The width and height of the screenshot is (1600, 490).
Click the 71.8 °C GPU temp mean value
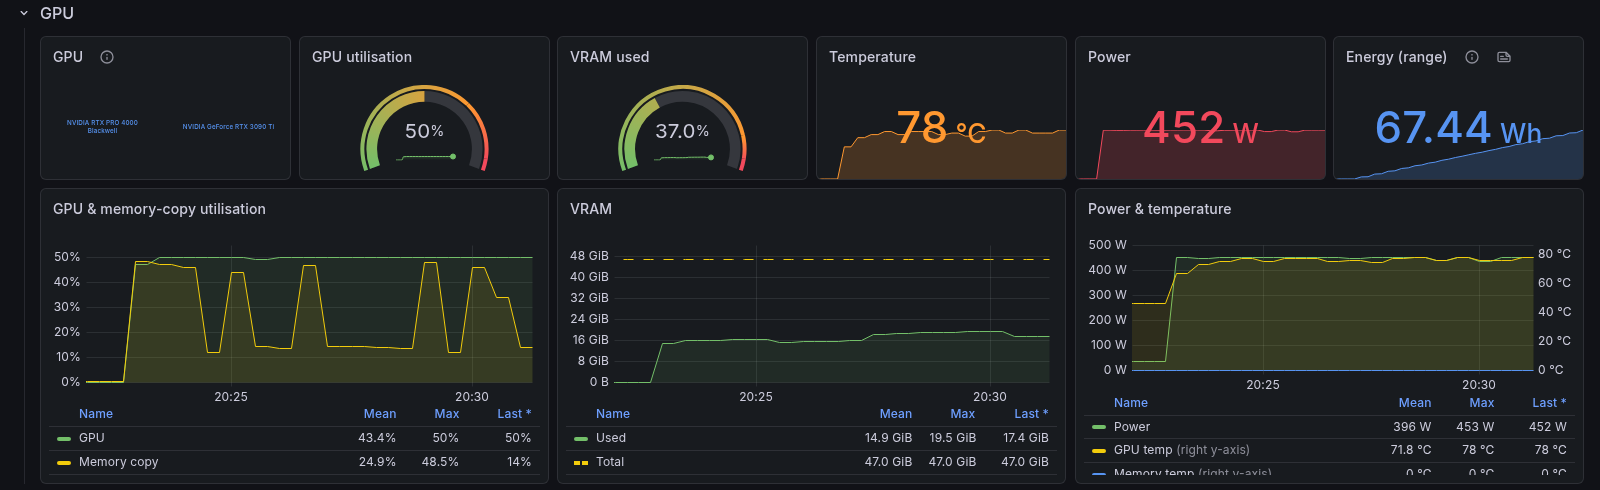(x=1411, y=450)
